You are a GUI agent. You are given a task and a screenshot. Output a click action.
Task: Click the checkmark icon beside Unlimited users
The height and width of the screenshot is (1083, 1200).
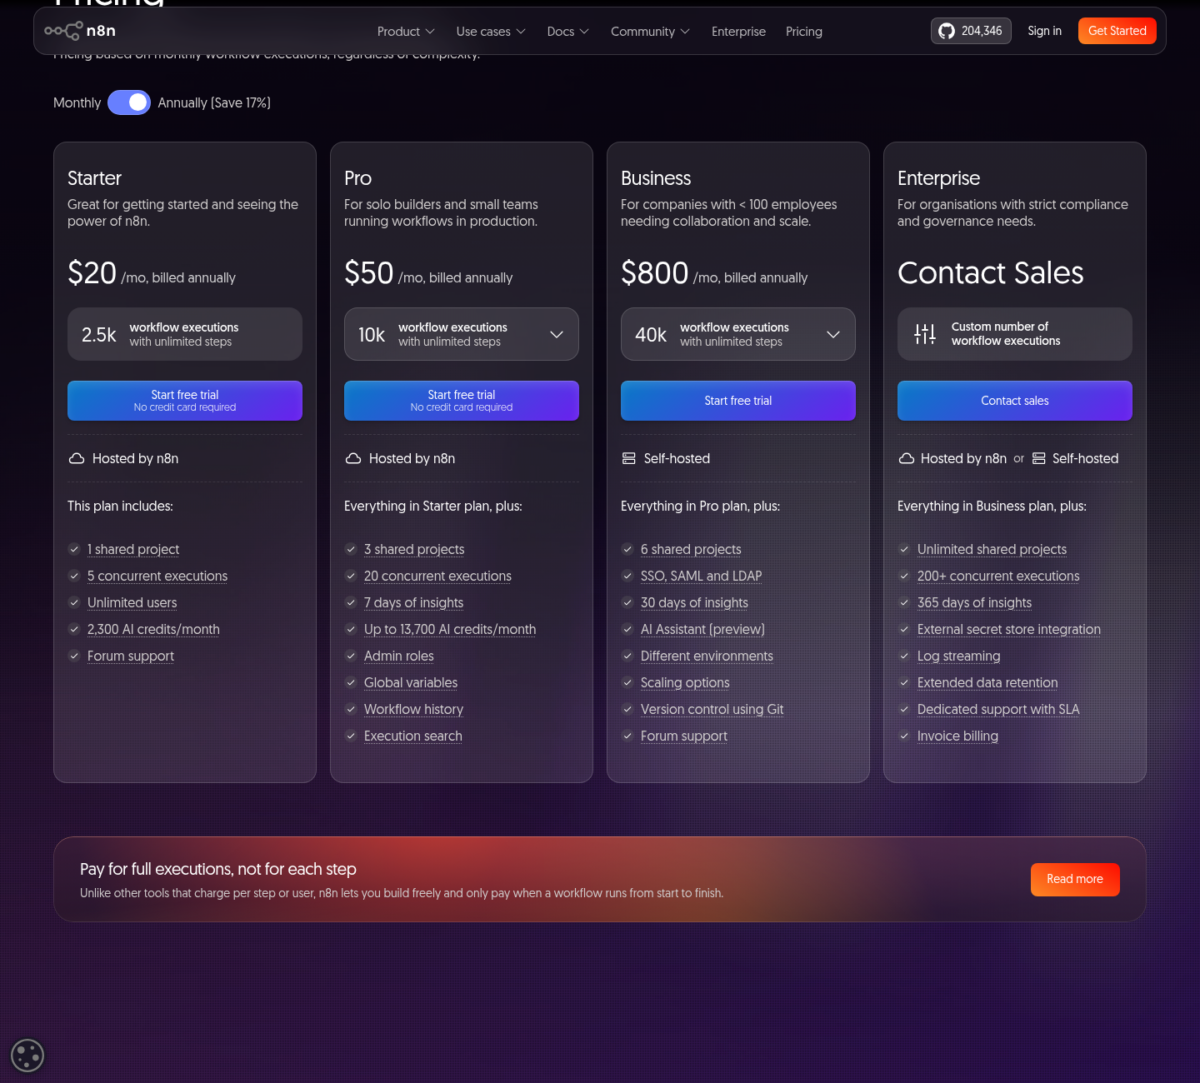click(74, 603)
